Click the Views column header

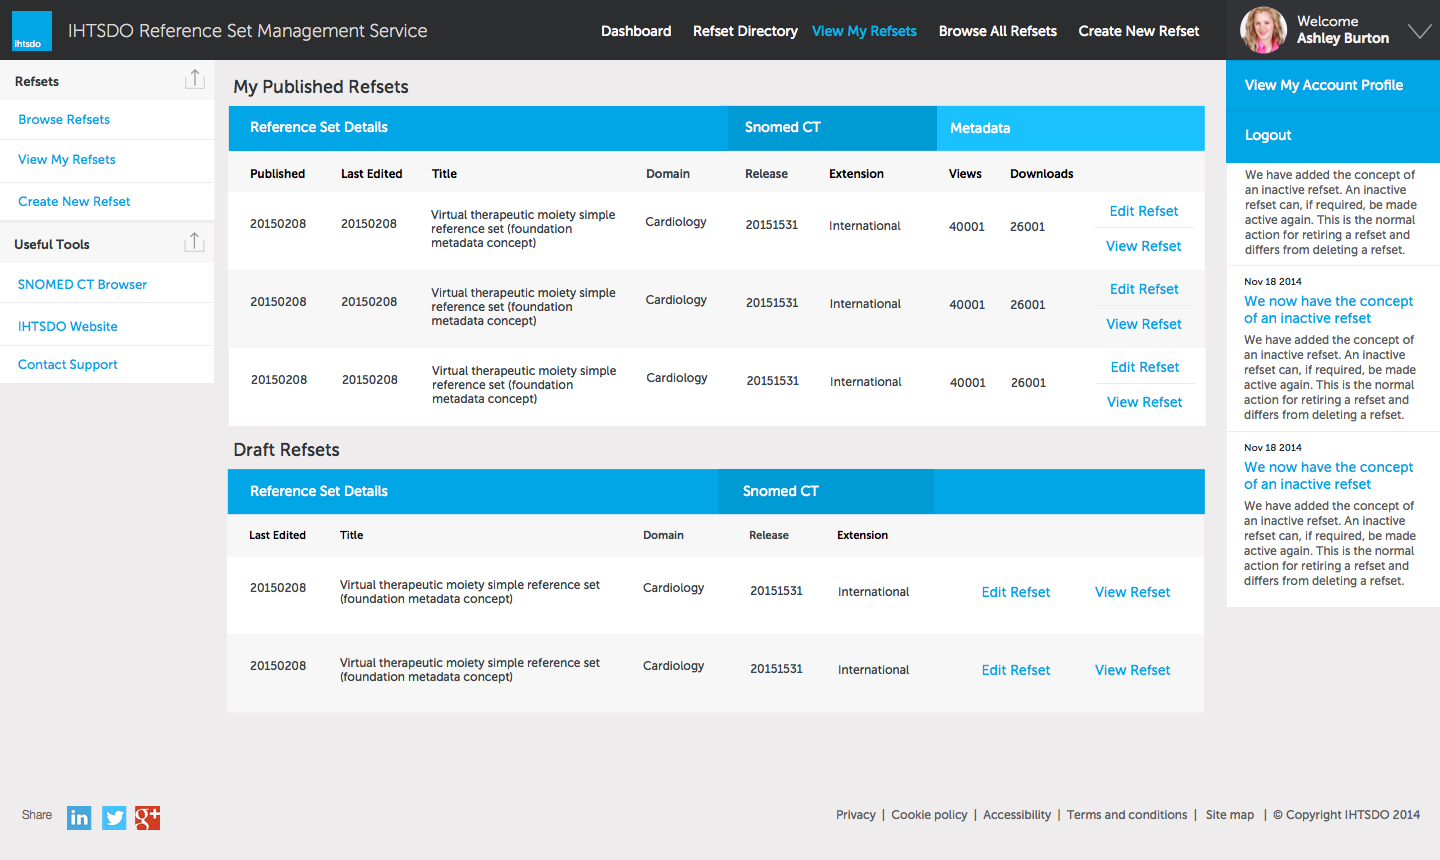click(x=965, y=174)
